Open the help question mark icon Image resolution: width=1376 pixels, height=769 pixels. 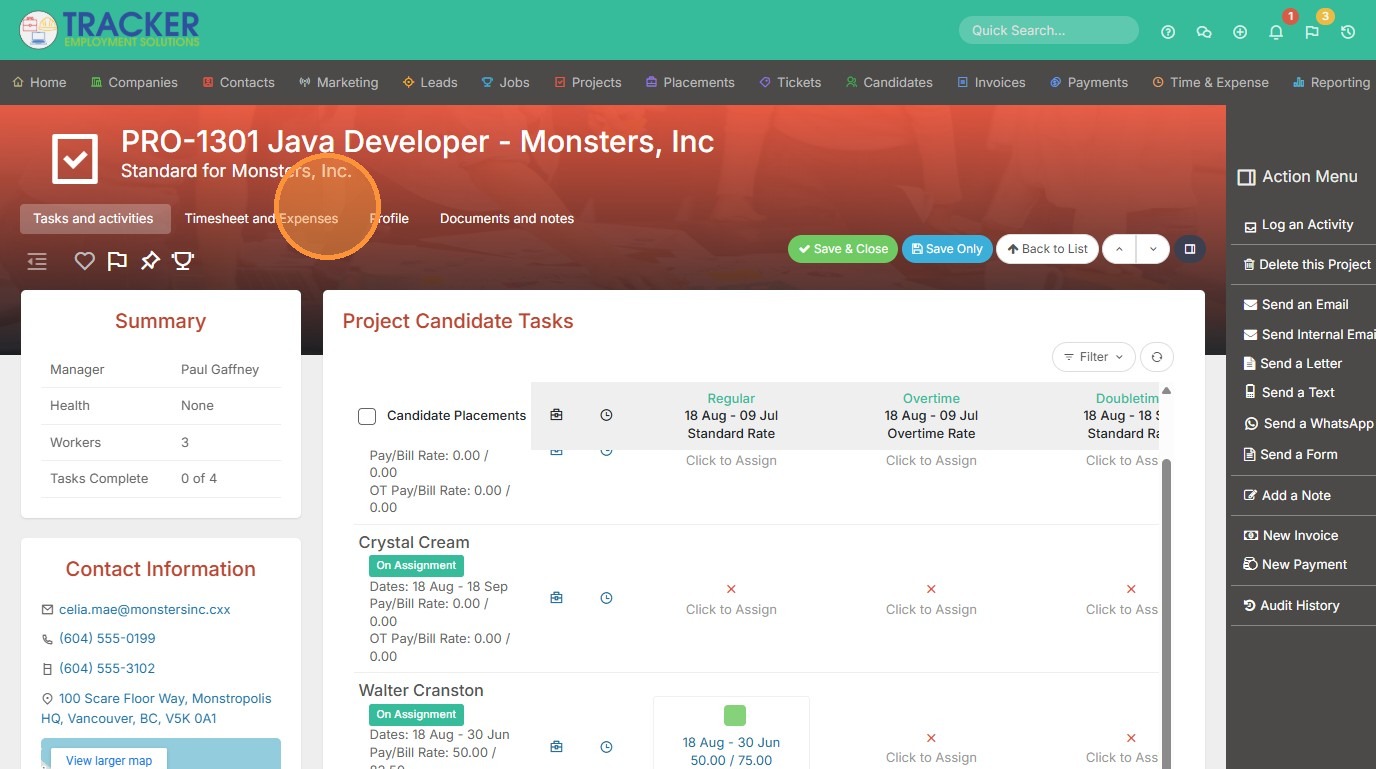click(x=1168, y=32)
